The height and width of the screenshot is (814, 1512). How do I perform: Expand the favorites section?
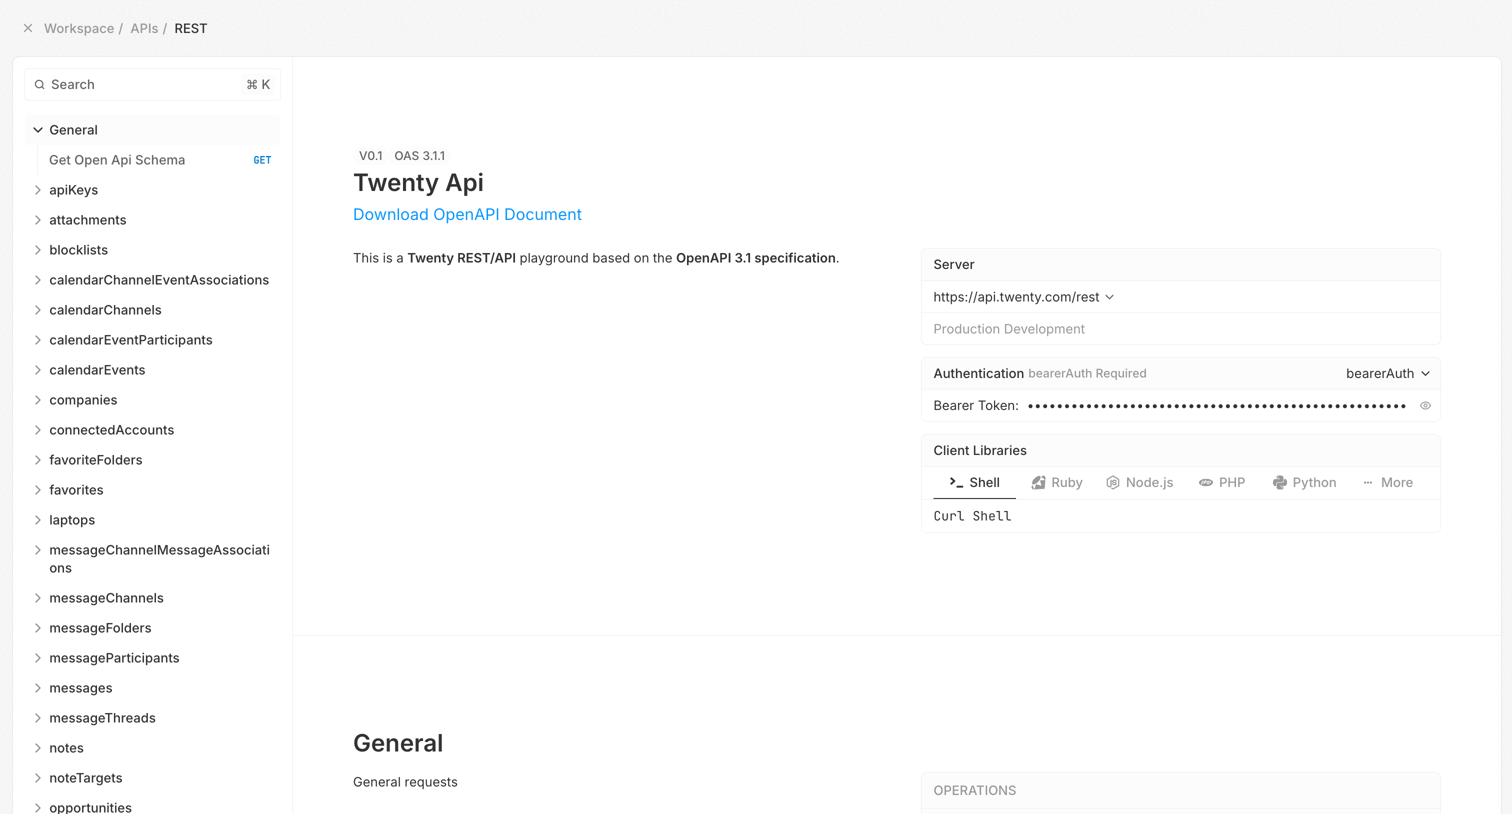(38, 490)
